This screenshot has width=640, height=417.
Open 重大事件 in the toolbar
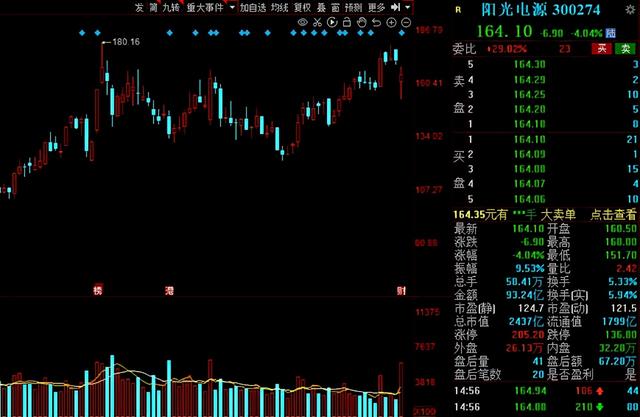[x=205, y=7]
